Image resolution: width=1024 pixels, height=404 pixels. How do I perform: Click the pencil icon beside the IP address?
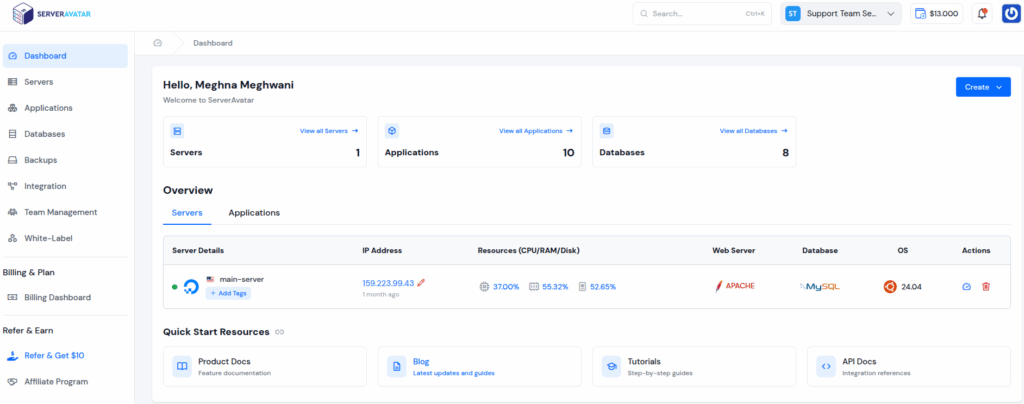tap(422, 283)
